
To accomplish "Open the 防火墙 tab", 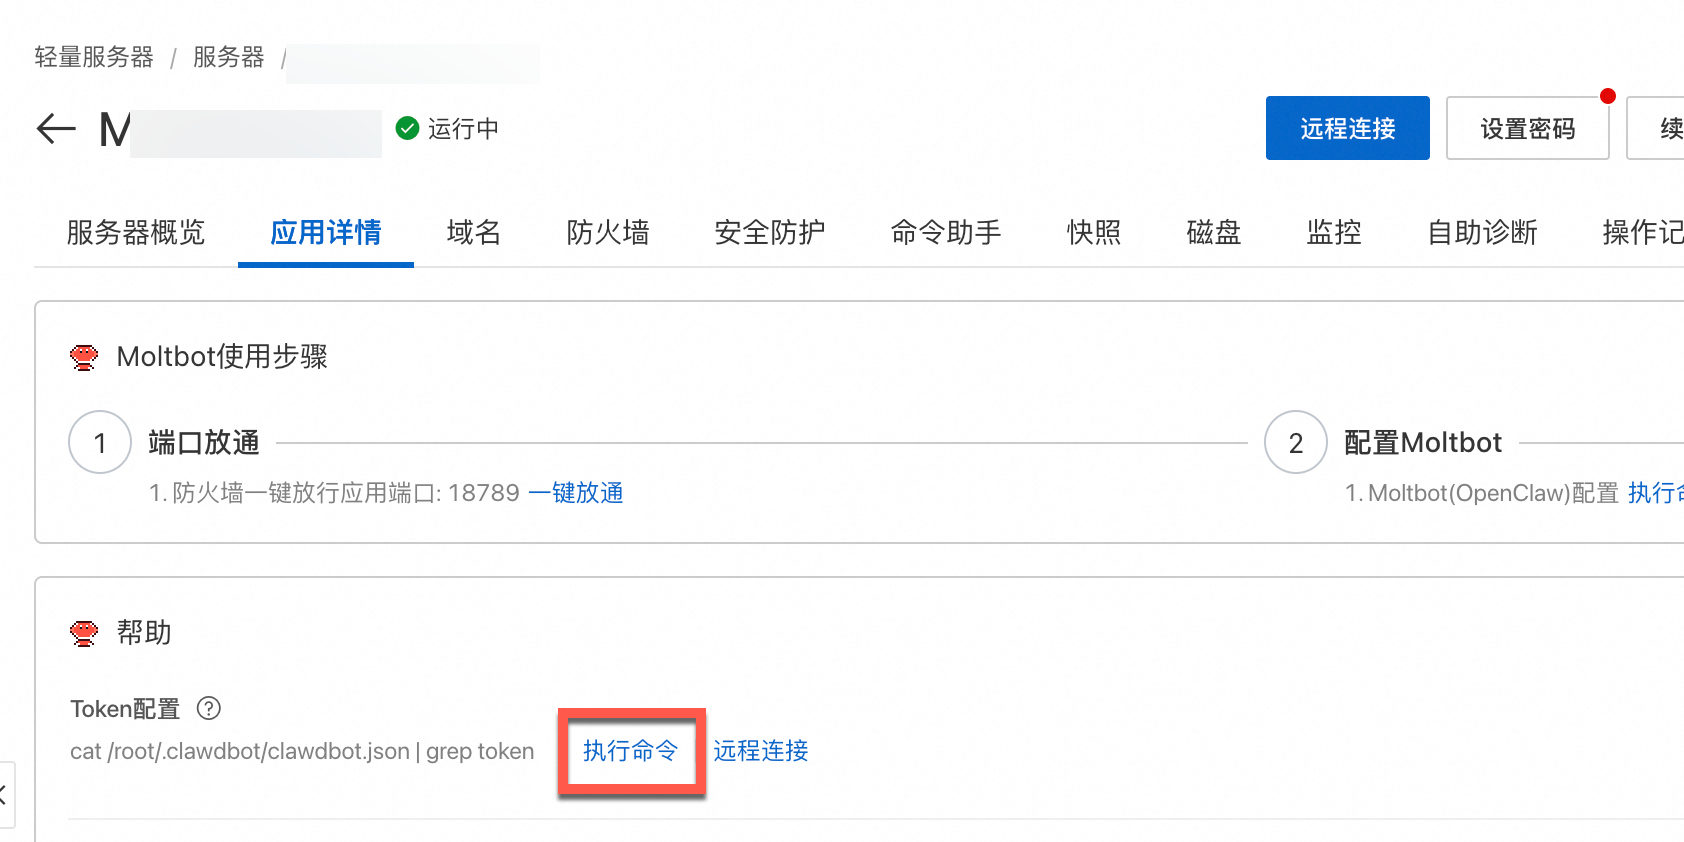I will pyautogui.click(x=608, y=232).
